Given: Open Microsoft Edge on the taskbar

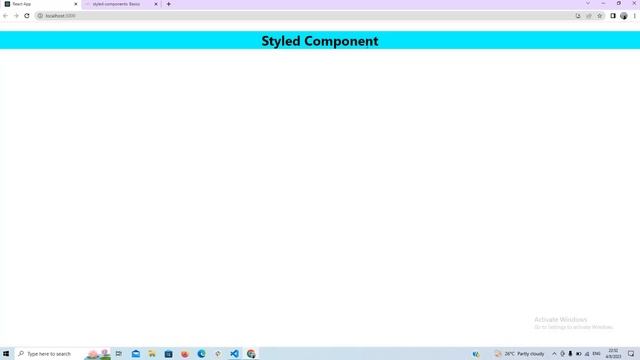Looking at the screenshot, I should (x=201, y=354).
